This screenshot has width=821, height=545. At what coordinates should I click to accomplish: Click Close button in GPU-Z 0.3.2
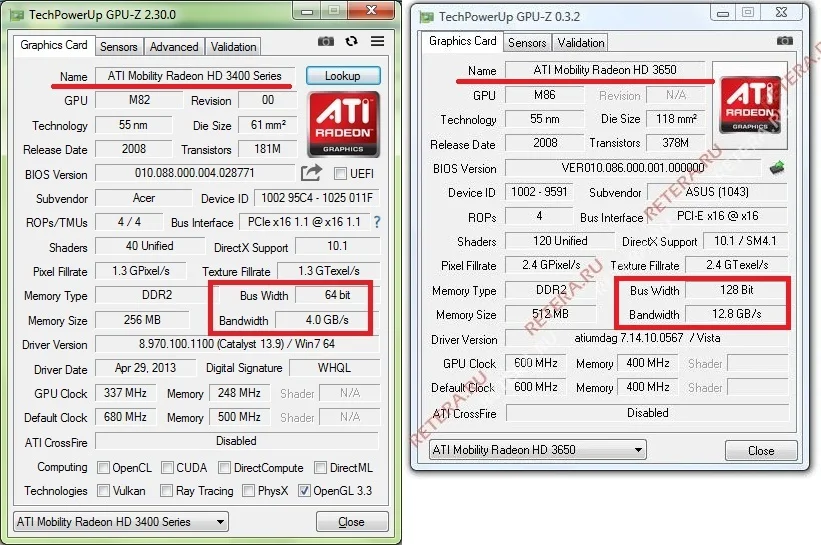tap(761, 451)
